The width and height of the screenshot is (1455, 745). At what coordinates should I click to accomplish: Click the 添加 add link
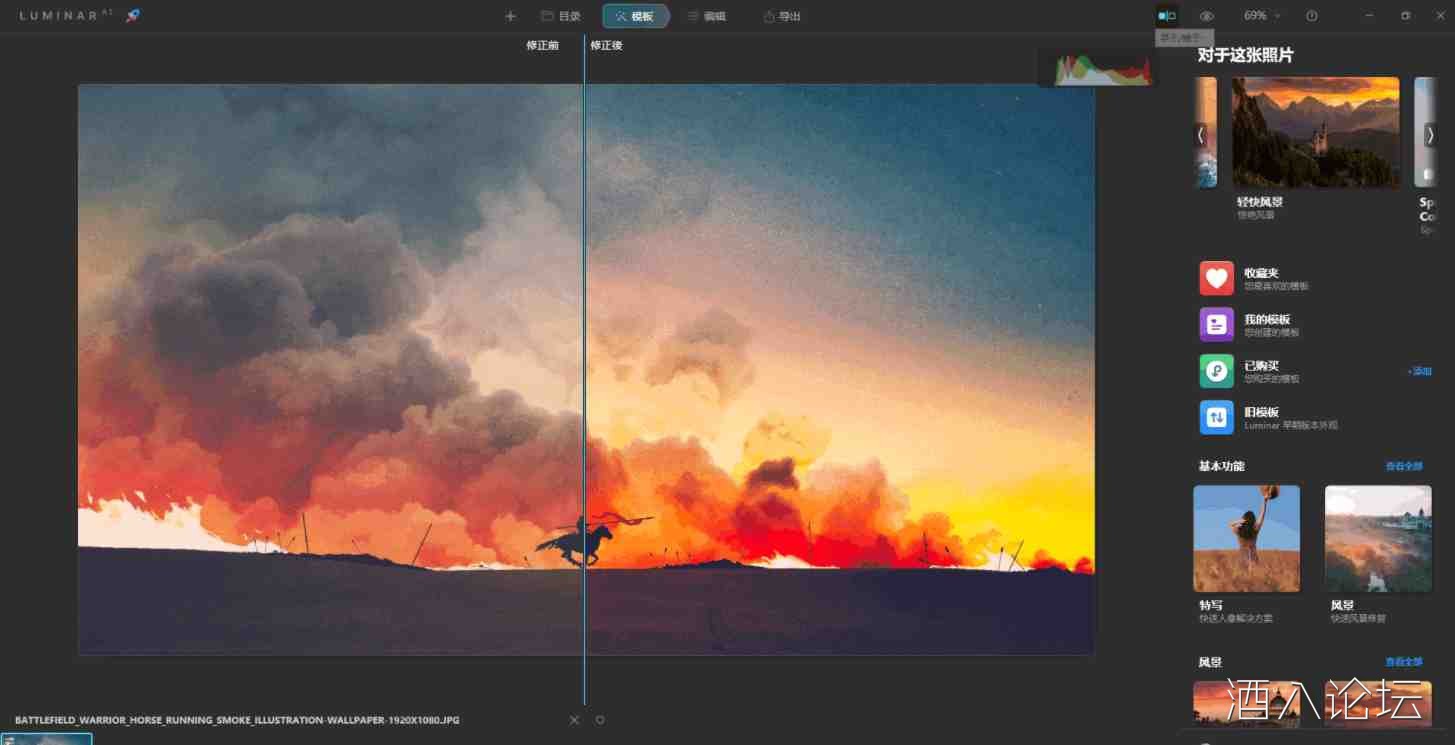[x=1420, y=371]
